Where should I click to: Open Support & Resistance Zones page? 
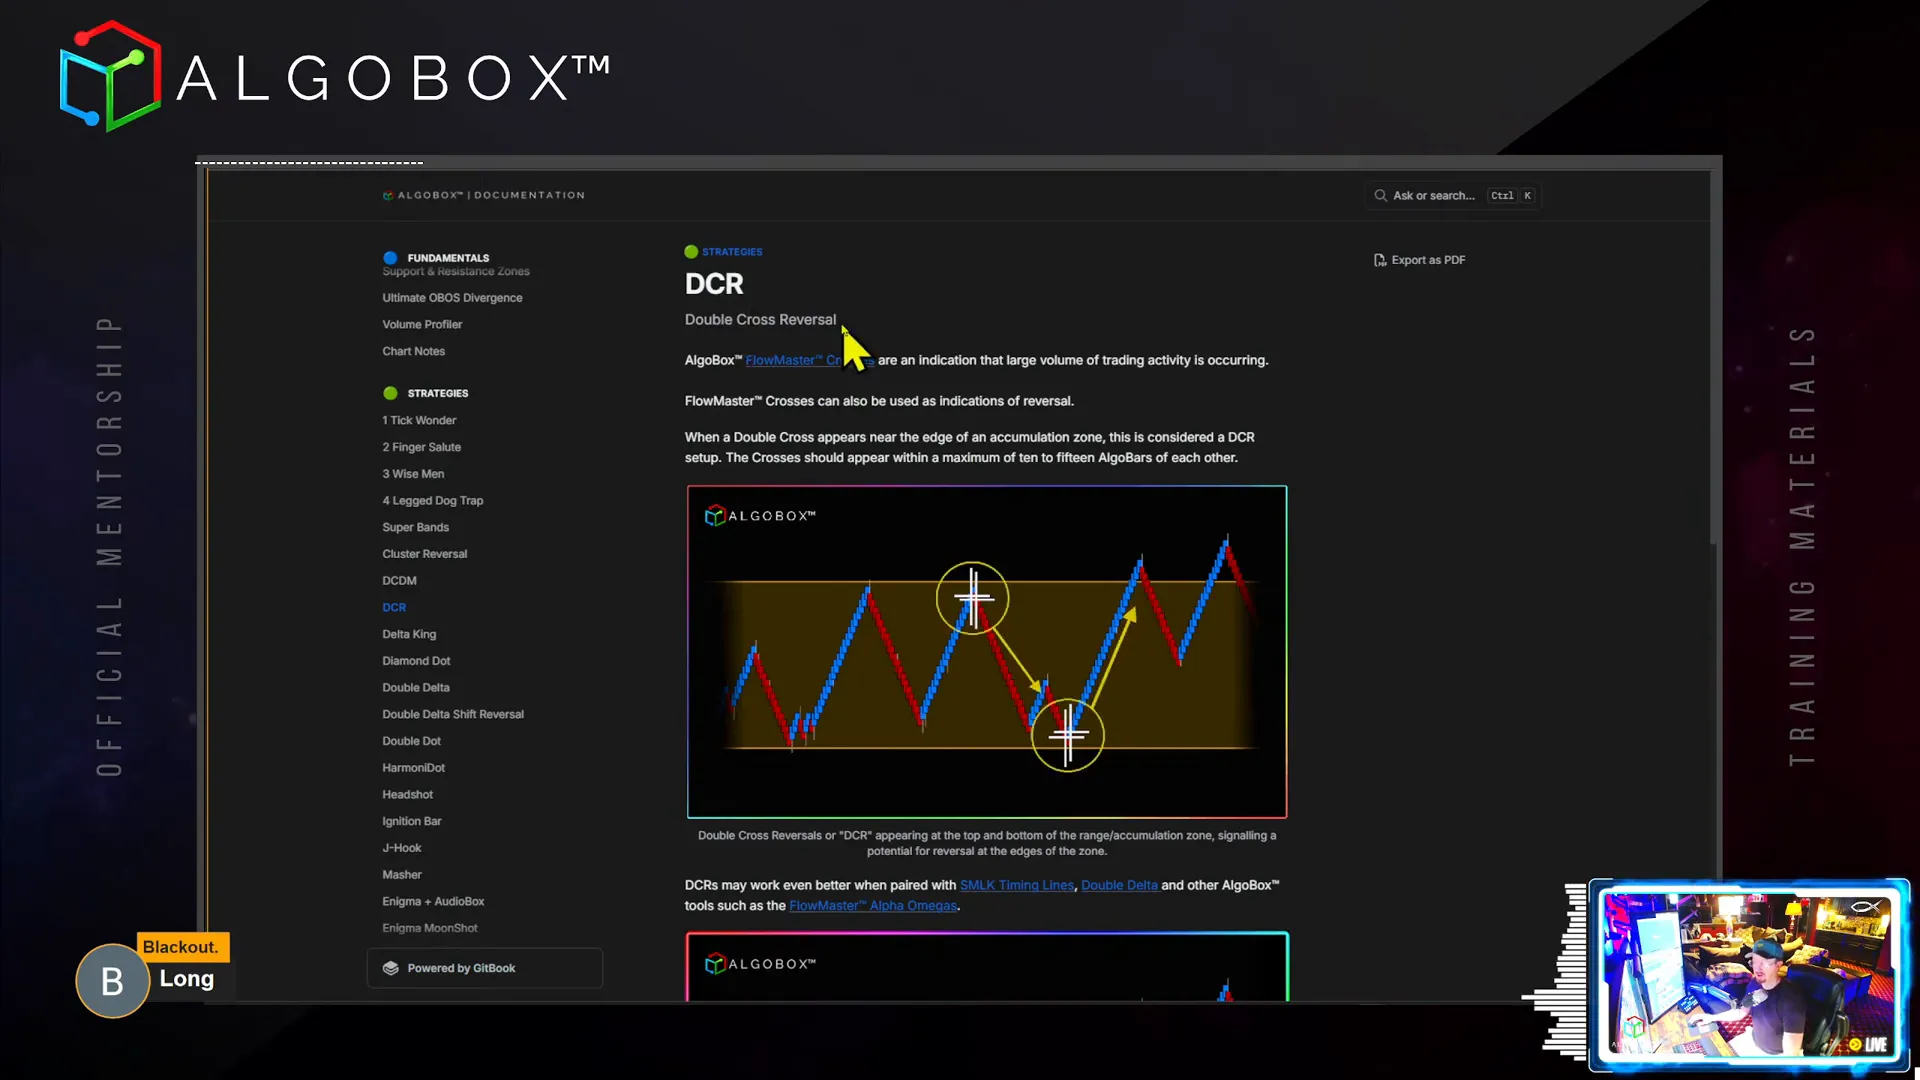[x=456, y=272]
